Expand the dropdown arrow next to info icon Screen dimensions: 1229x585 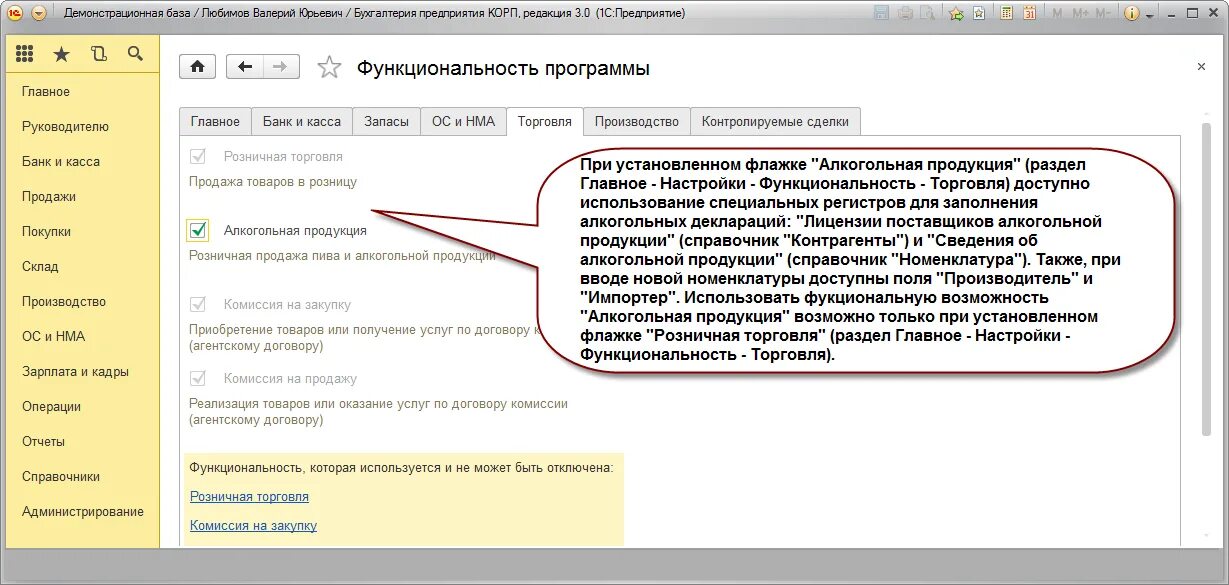pyautogui.click(x=1149, y=15)
